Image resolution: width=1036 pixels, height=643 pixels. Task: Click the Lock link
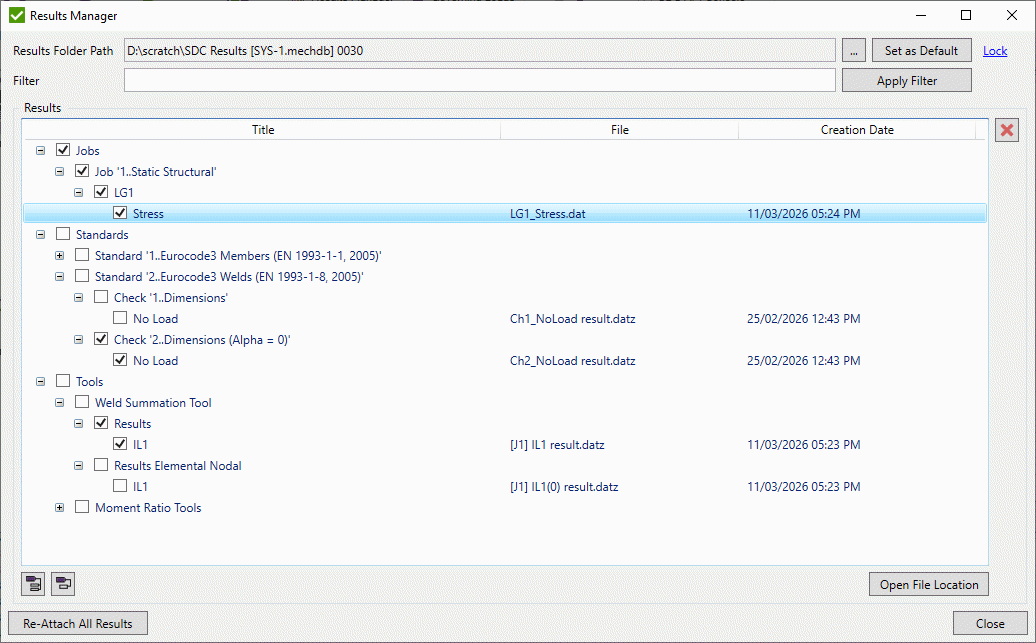tap(994, 50)
